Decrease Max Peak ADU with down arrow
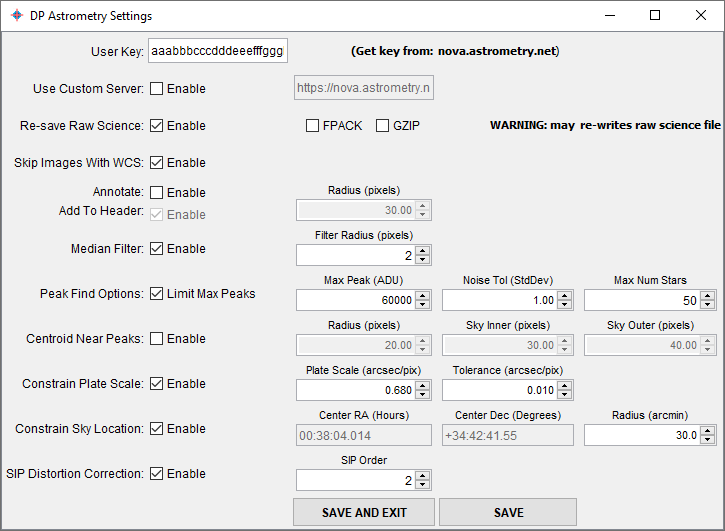 click(x=423, y=305)
